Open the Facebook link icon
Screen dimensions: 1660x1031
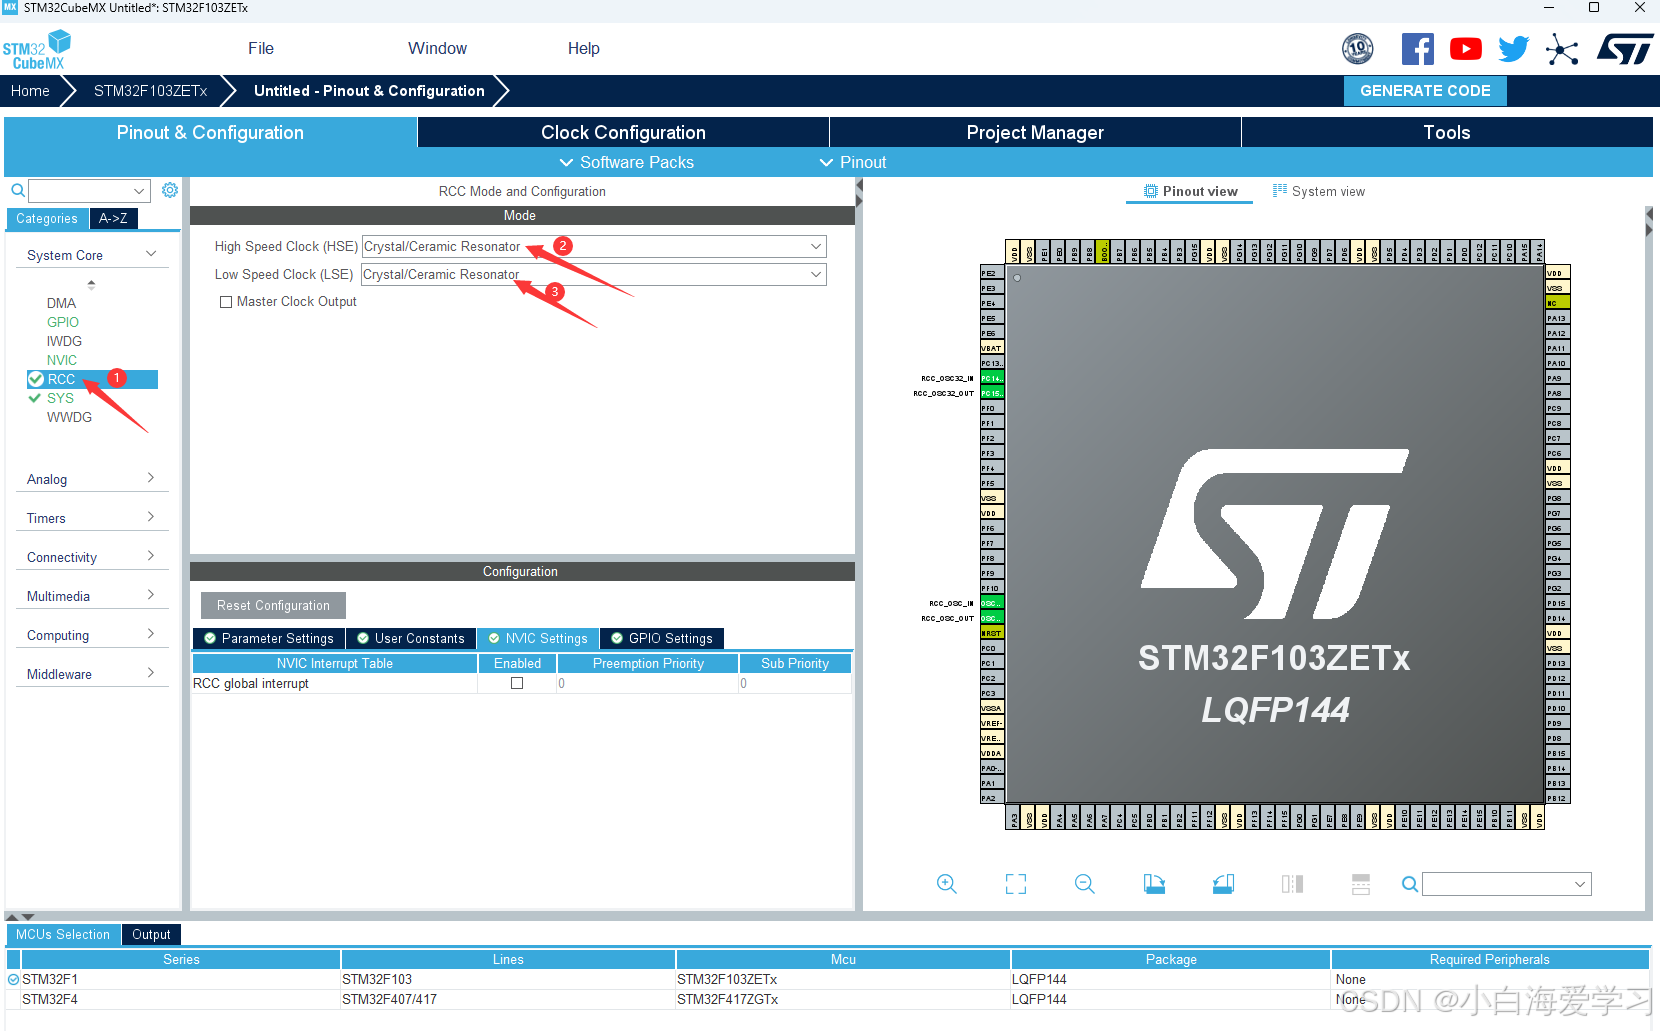point(1418,49)
